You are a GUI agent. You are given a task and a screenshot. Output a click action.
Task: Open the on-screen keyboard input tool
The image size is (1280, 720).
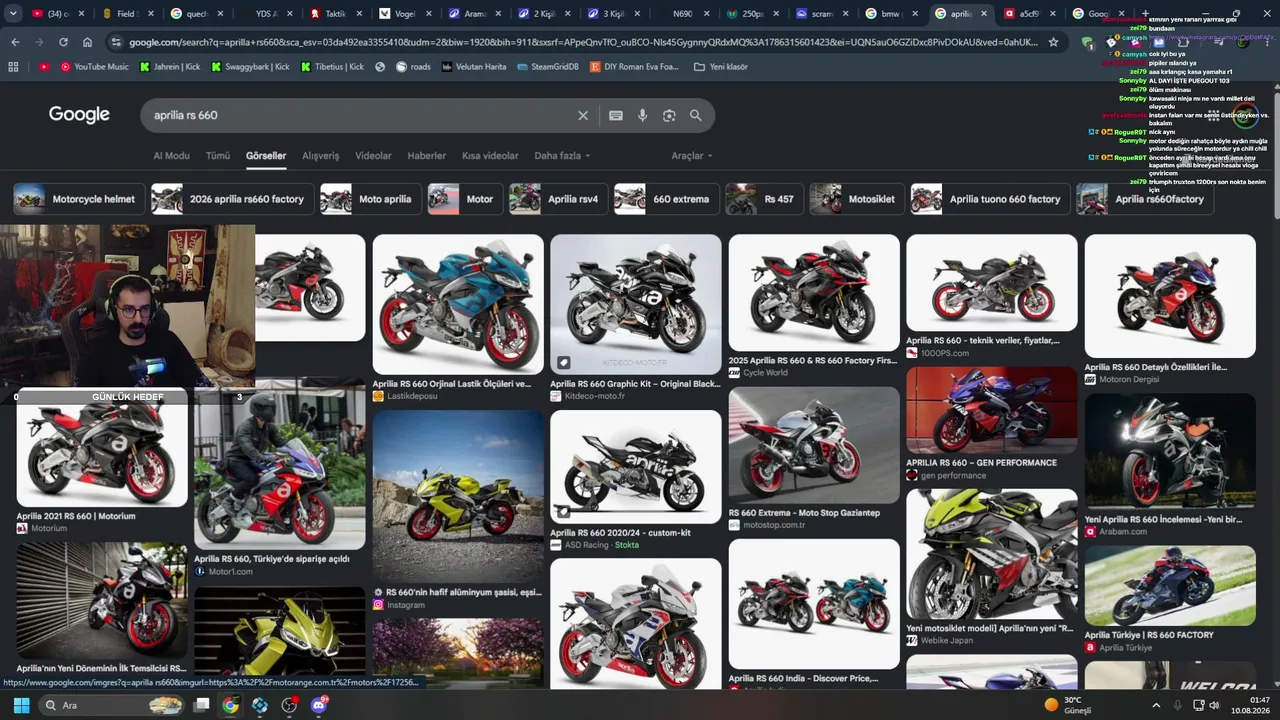(x=616, y=115)
